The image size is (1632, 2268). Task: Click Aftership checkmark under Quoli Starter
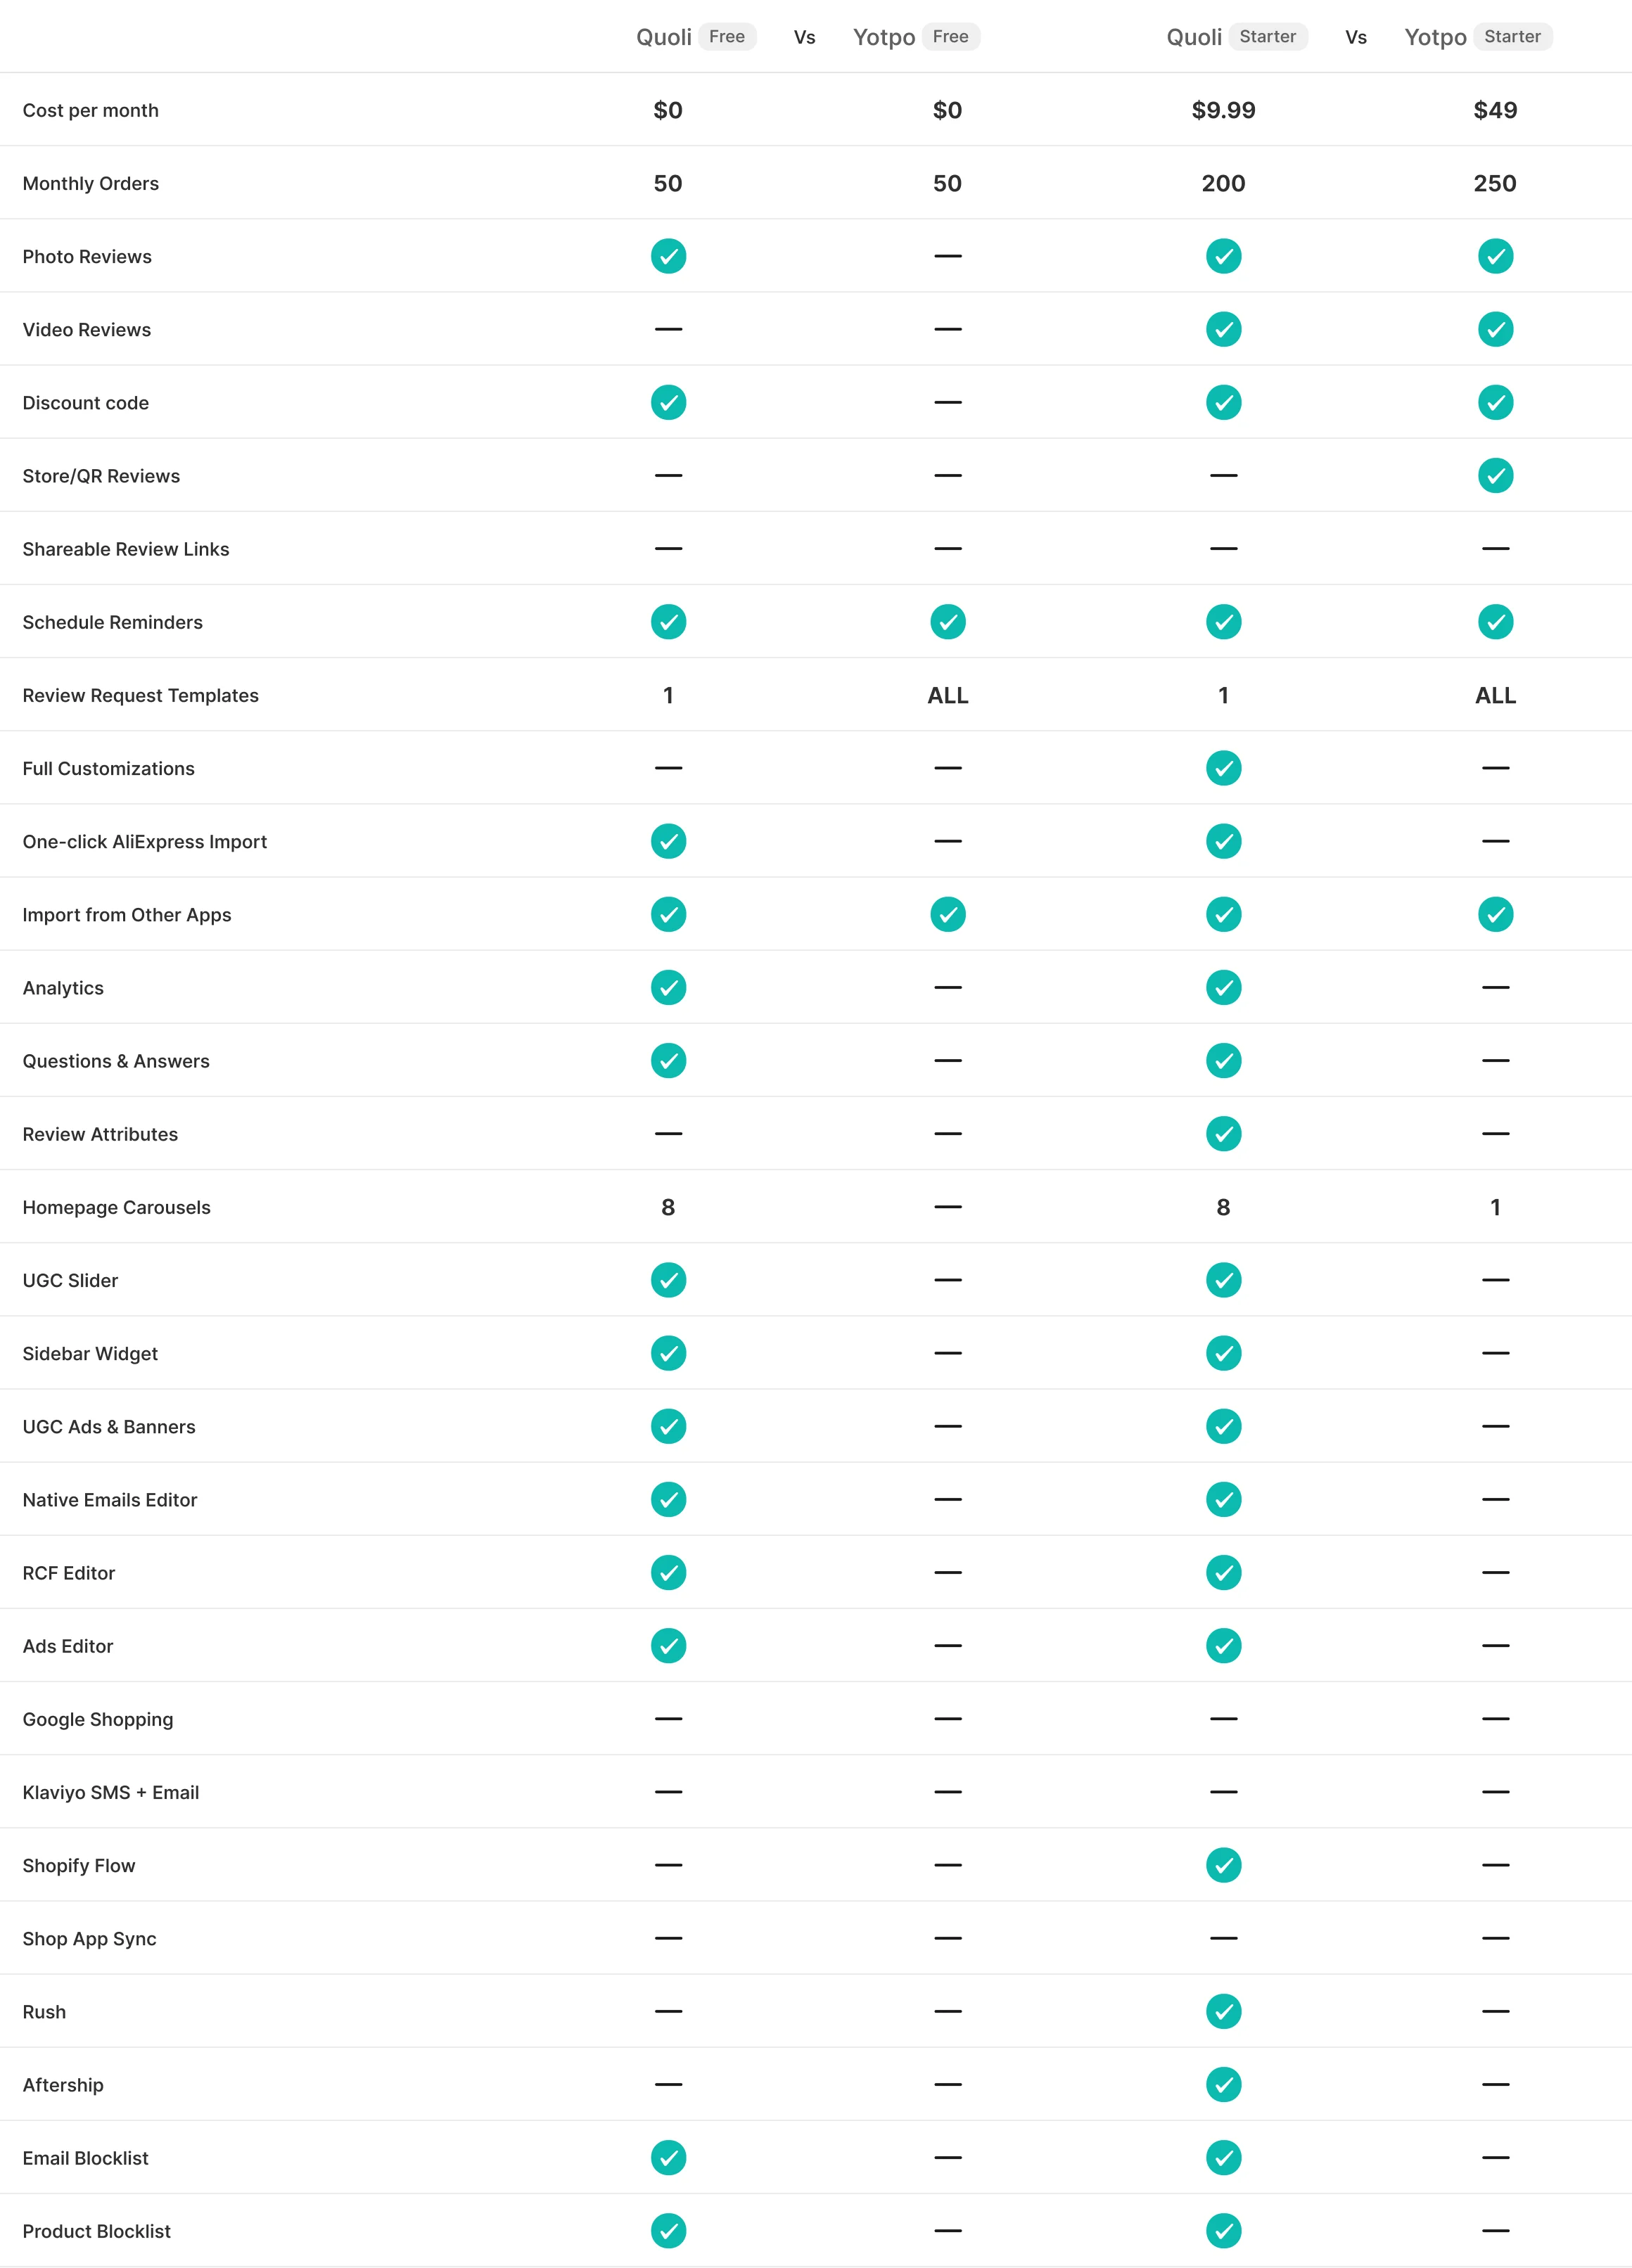click(x=1223, y=2084)
